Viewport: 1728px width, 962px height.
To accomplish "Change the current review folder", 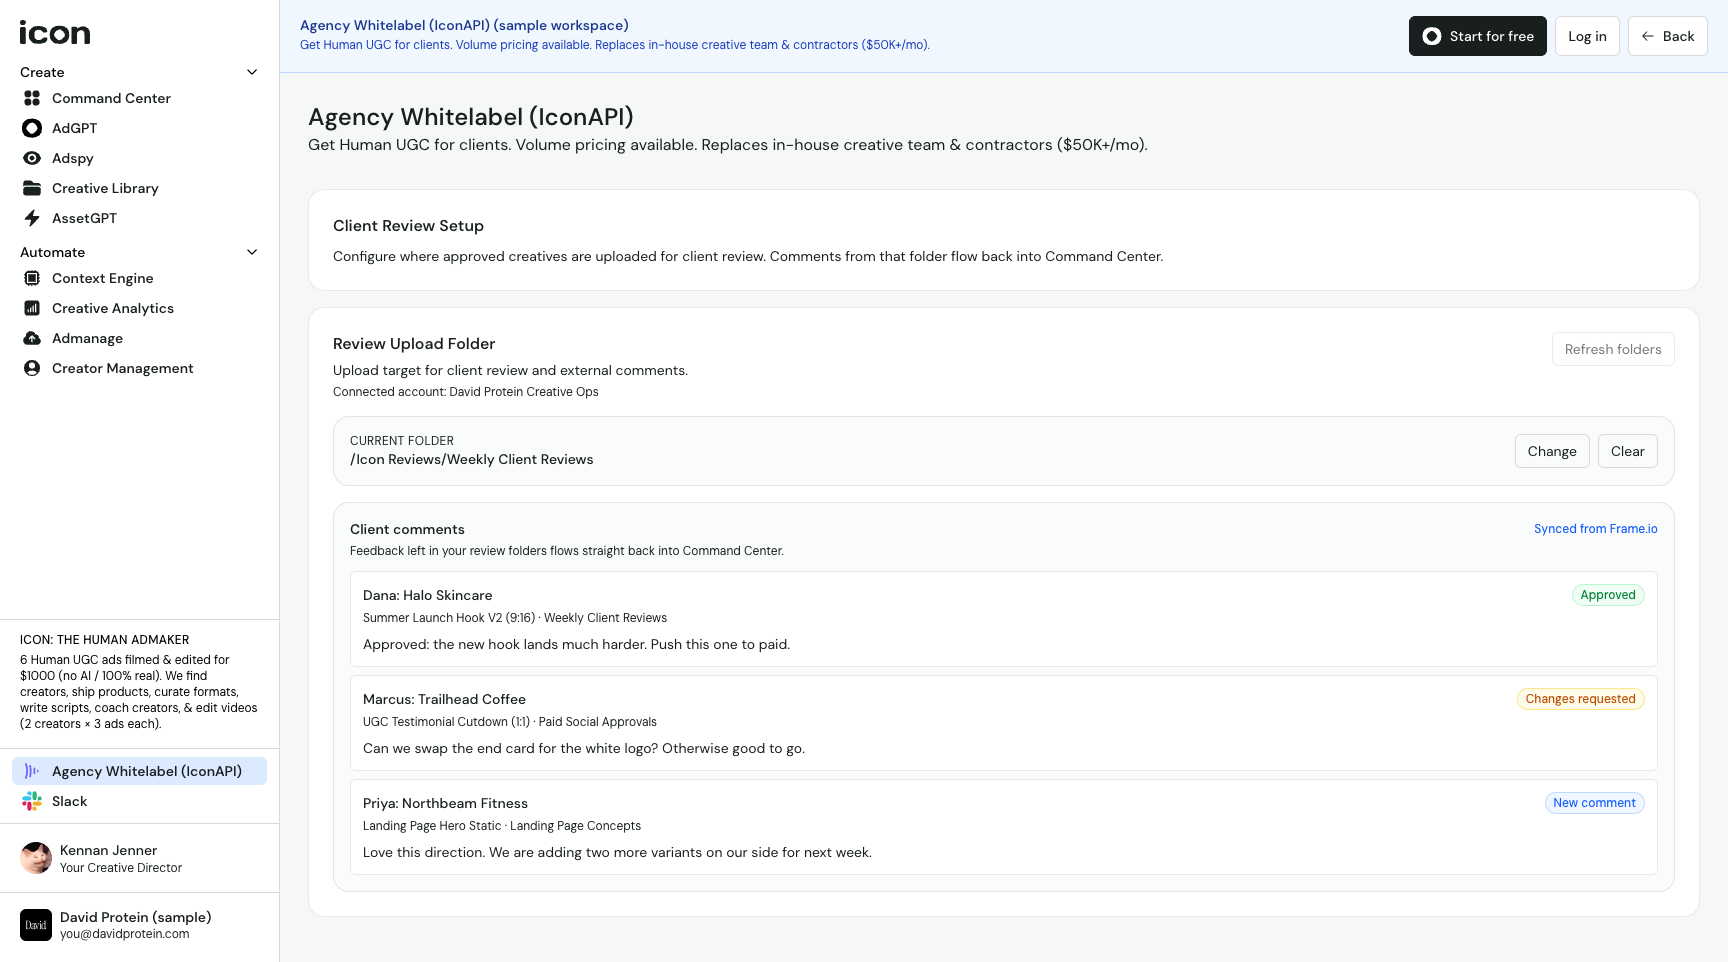I will 1552,451.
